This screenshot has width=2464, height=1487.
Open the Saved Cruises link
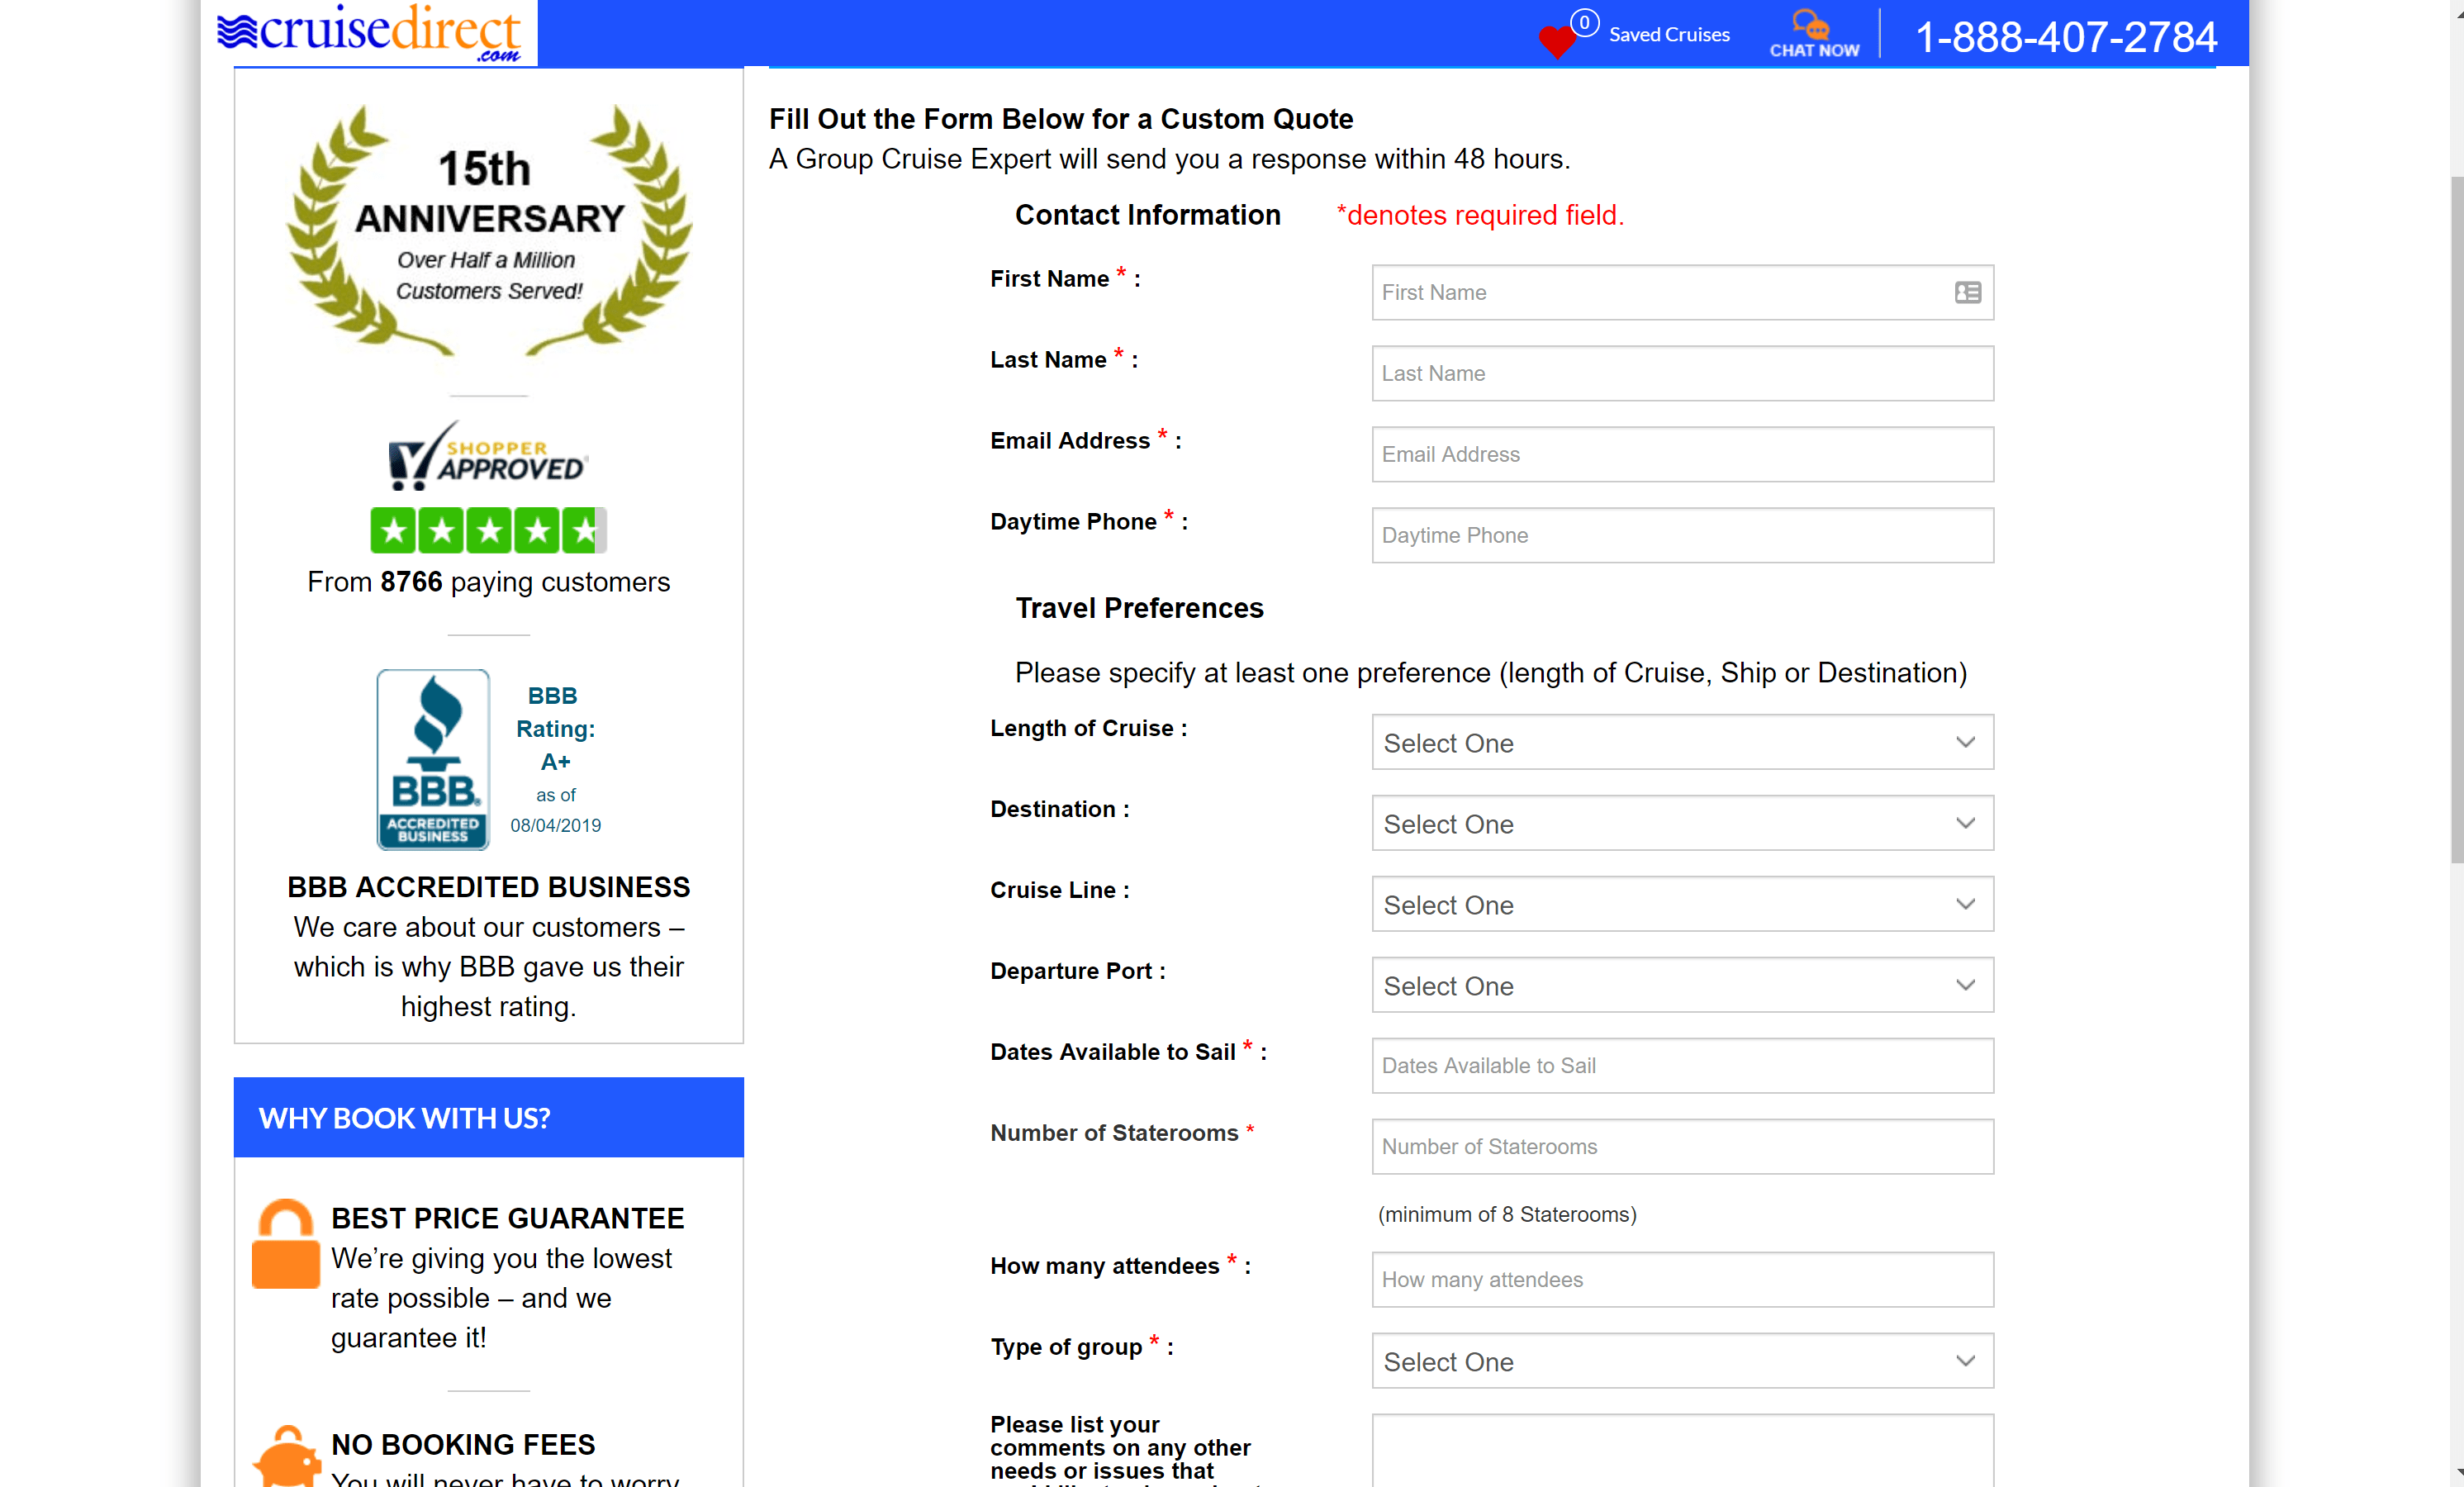point(1668,34)
